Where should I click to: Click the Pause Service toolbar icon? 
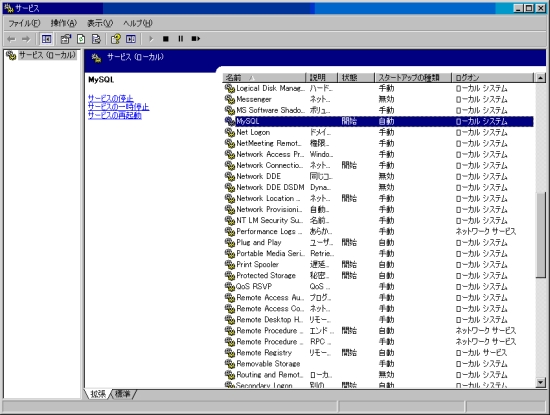[x=180, y=39]
